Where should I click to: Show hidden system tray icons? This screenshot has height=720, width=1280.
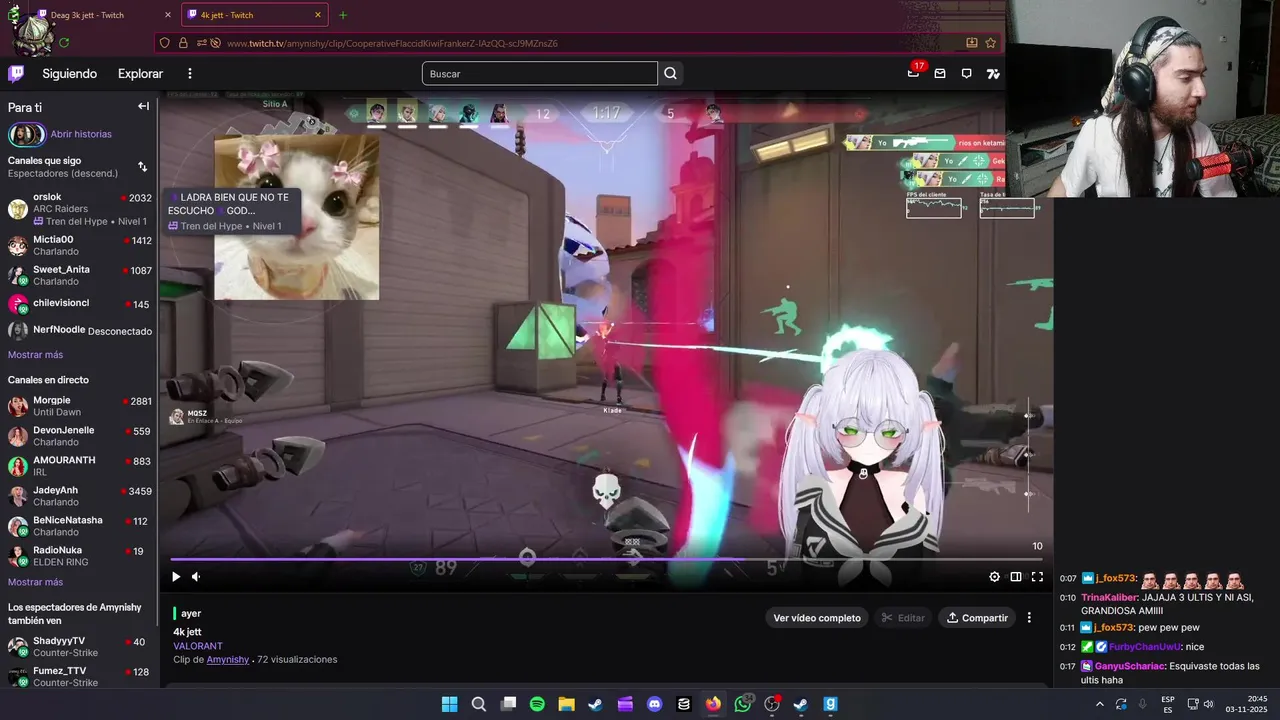tap(1099, 704)
